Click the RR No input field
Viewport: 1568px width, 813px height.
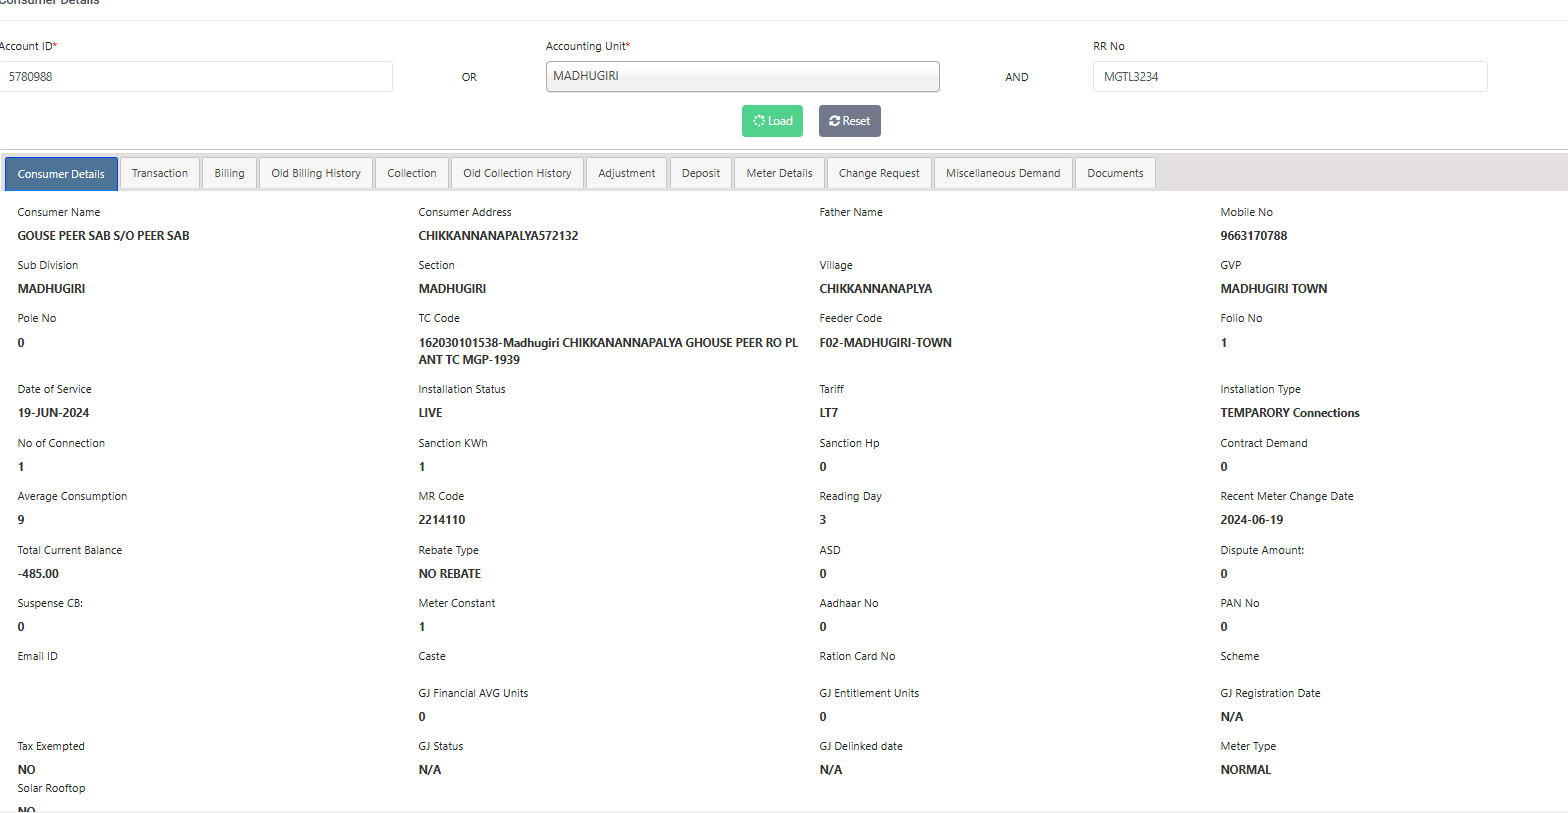(x=1290, y=77)
